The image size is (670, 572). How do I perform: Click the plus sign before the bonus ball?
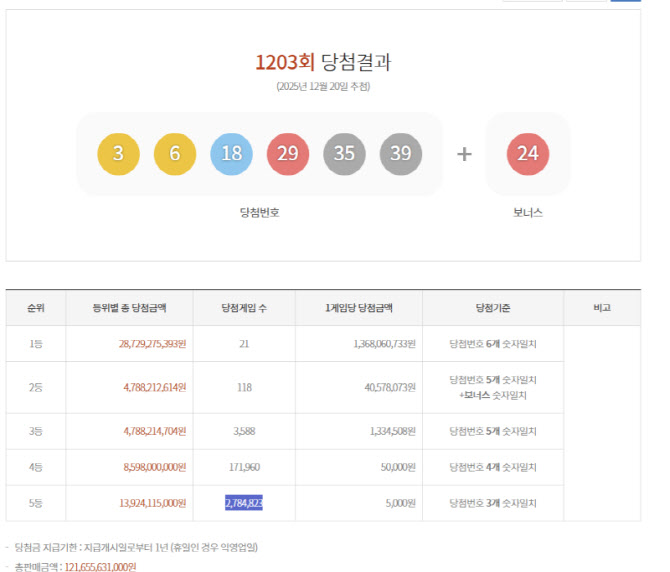pyautogui.click(x=464, y=154)
